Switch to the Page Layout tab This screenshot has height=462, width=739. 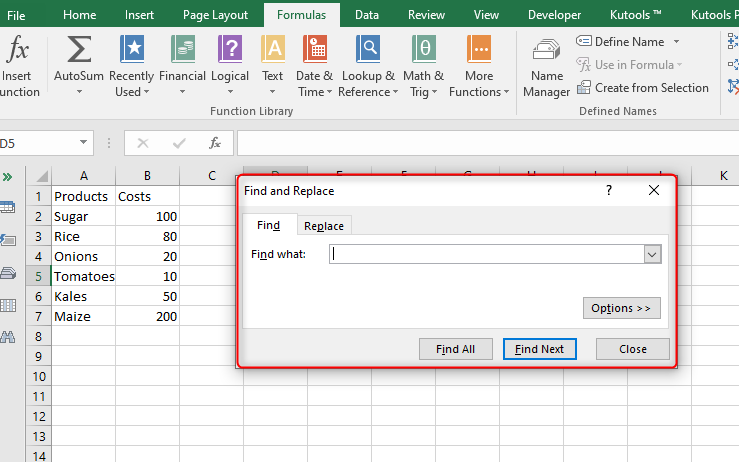[215, 15]
